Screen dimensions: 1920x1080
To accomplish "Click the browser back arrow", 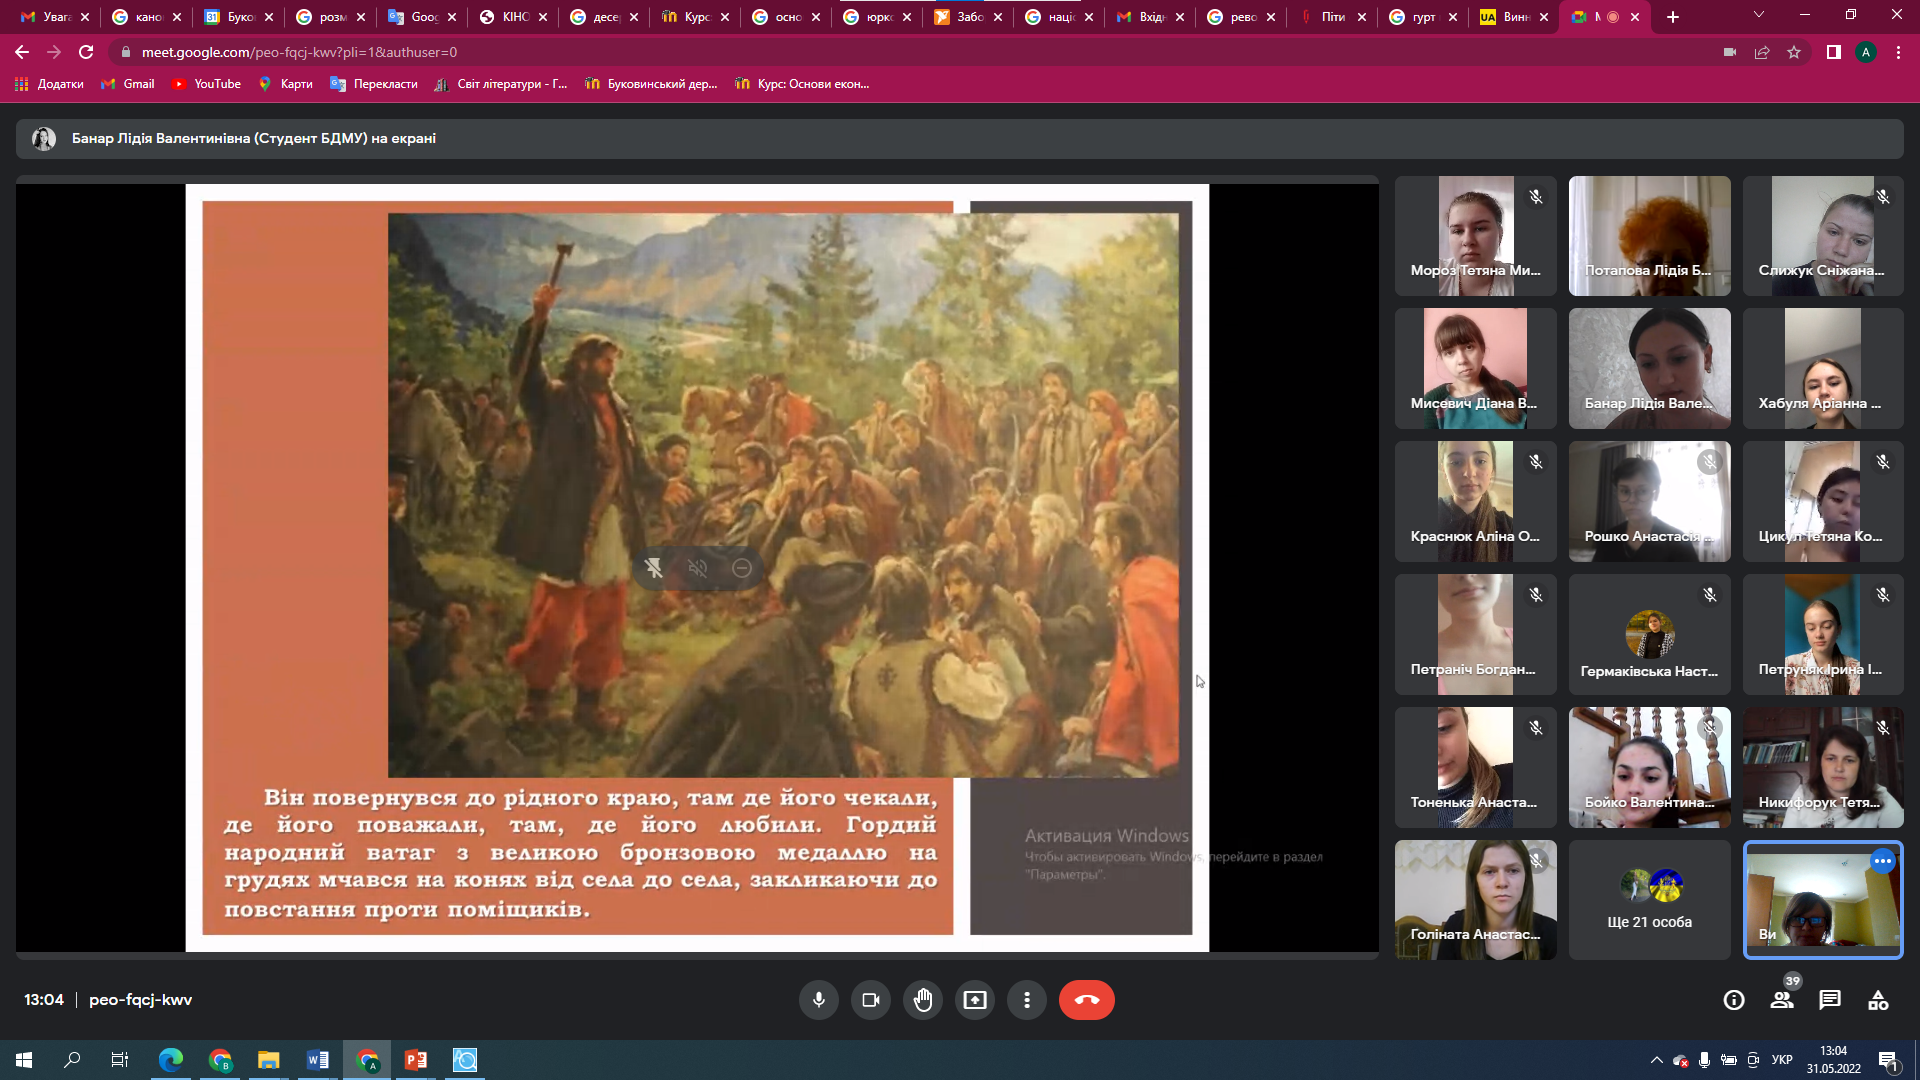I will pos(22,52).
